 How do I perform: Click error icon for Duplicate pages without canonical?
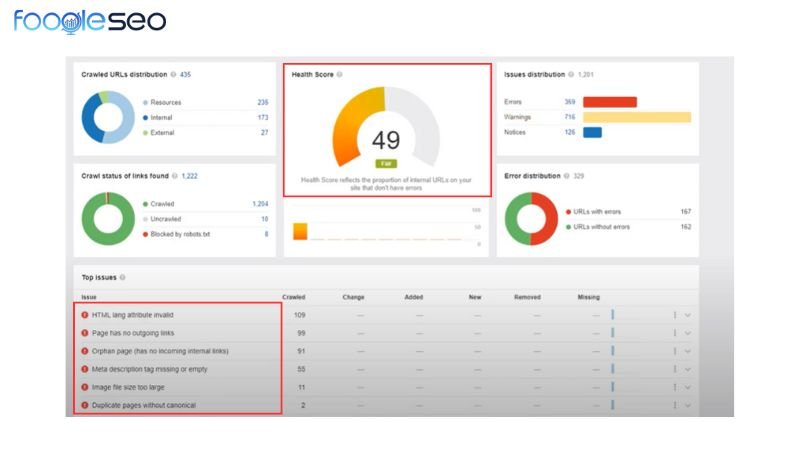(x=85, y=405)
